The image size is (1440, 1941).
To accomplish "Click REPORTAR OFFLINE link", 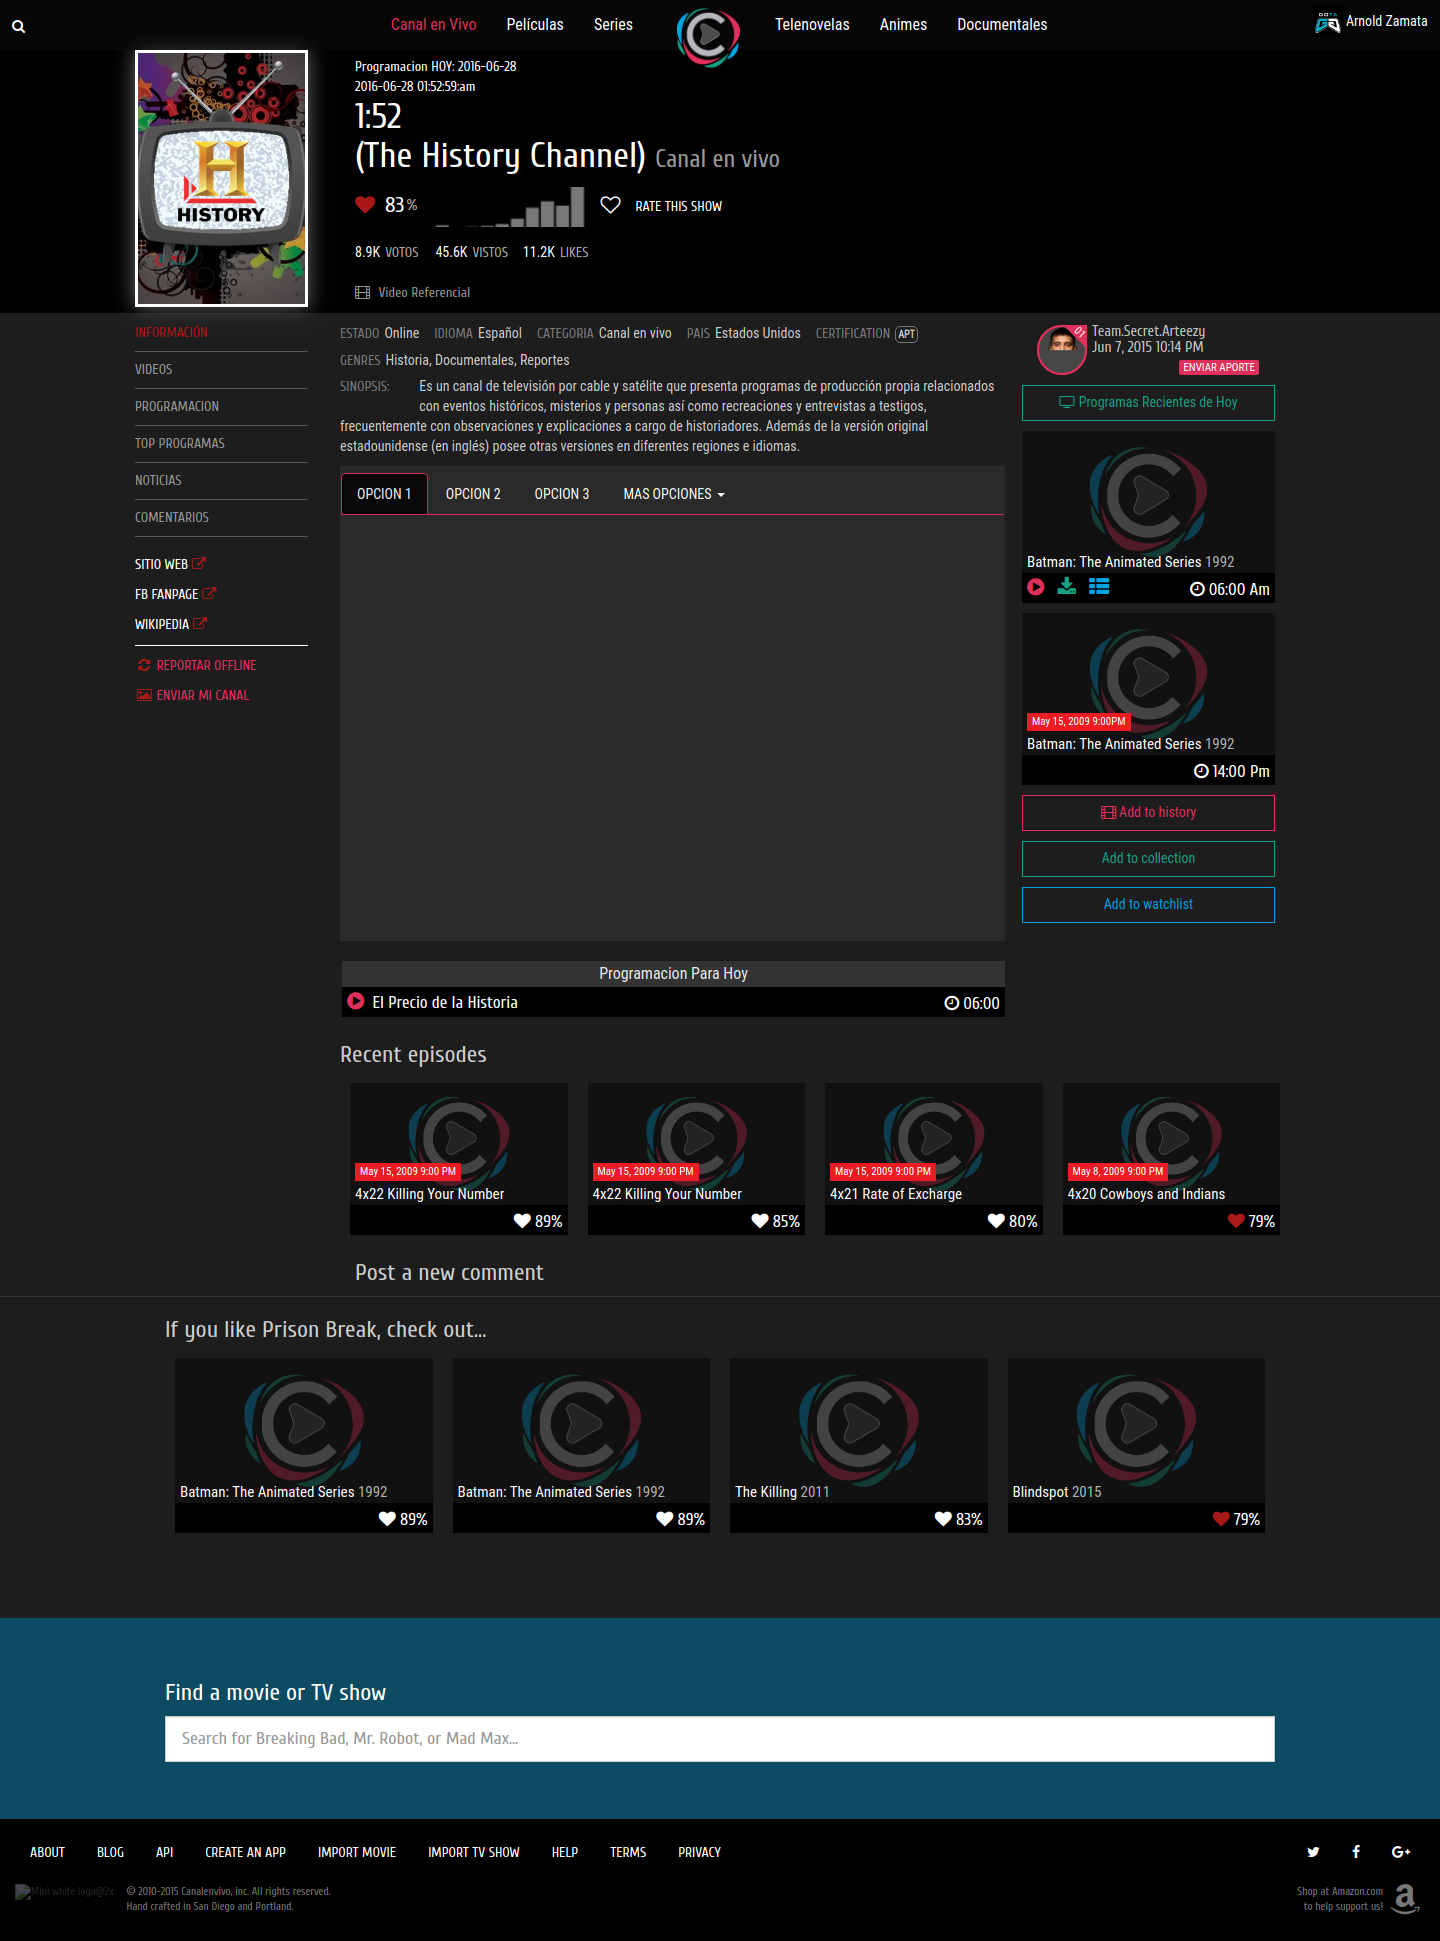I will pos(197,665).
